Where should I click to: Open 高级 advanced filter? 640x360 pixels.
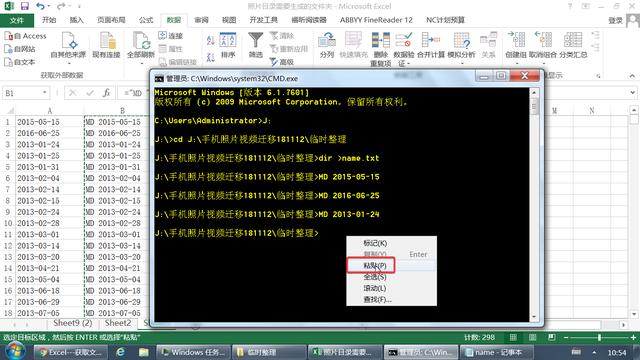click(282, 62)
